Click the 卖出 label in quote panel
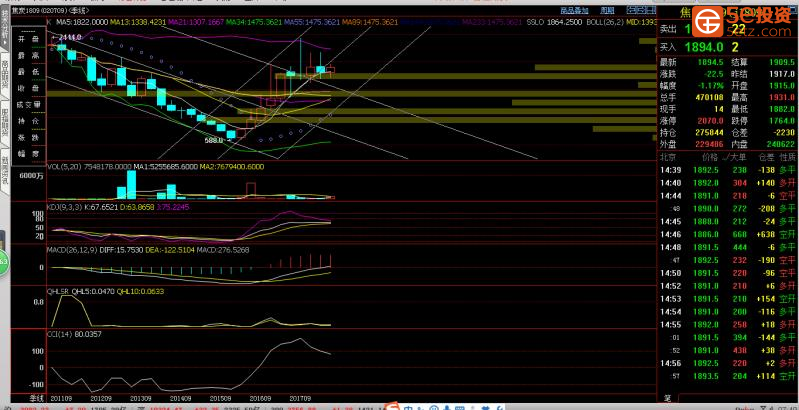The image size is (799, 410). point(668,30)
